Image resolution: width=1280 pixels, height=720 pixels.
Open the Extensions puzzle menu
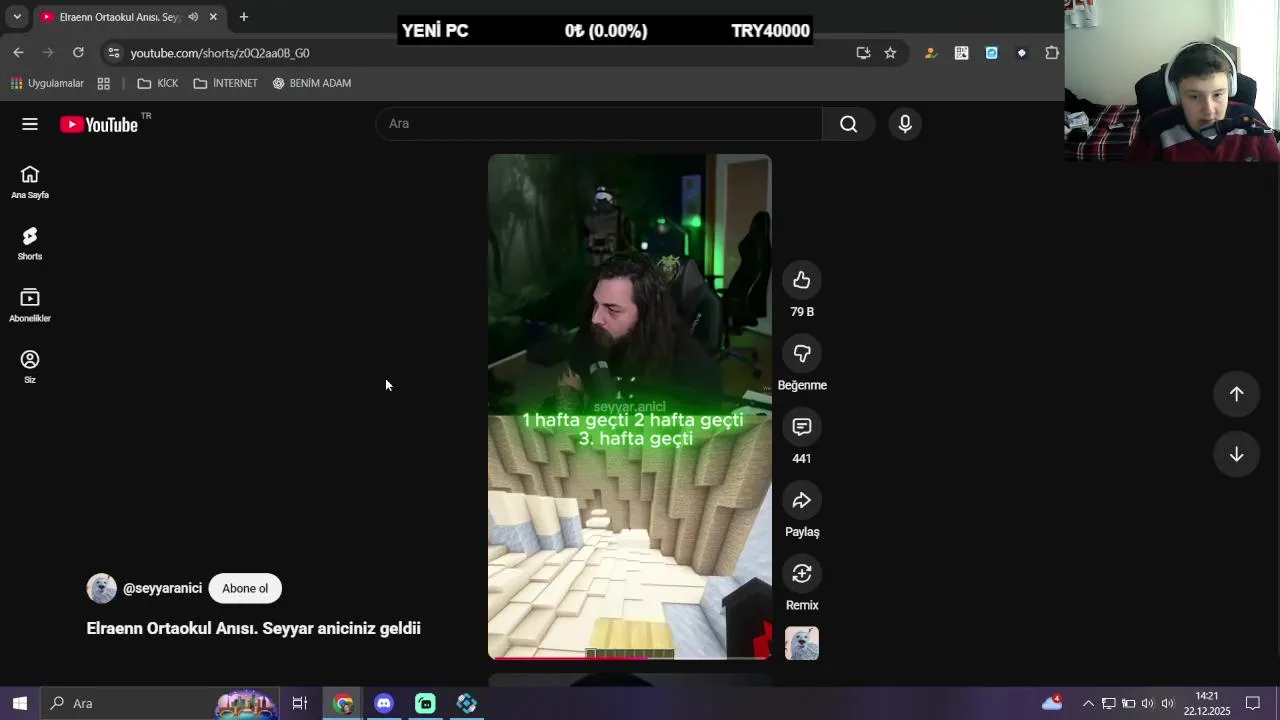pyautogui.click(x=1052, y=53)
